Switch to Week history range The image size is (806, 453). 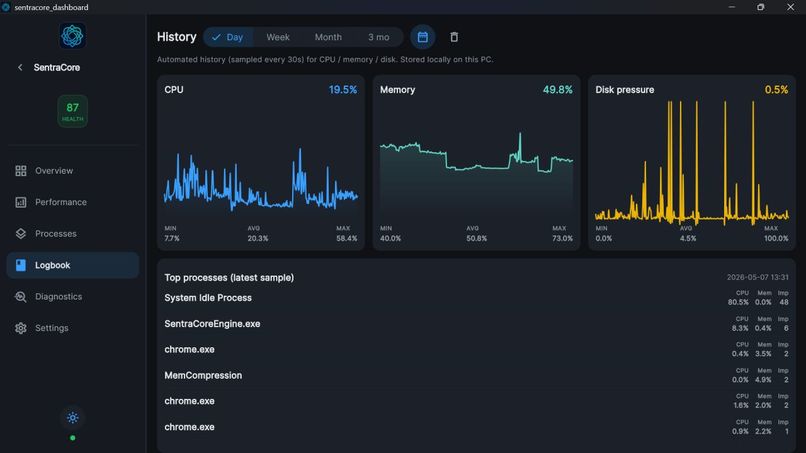278,37
